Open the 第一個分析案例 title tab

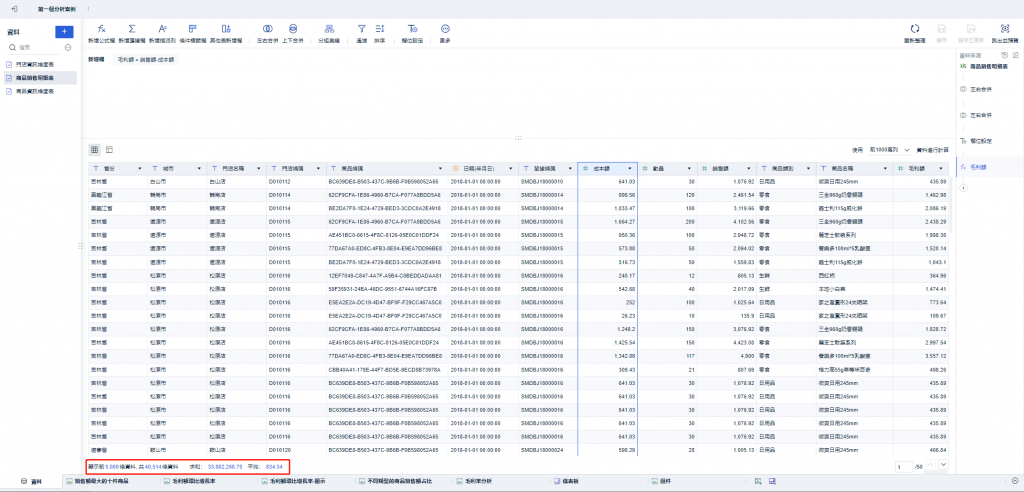click(56, 8)
